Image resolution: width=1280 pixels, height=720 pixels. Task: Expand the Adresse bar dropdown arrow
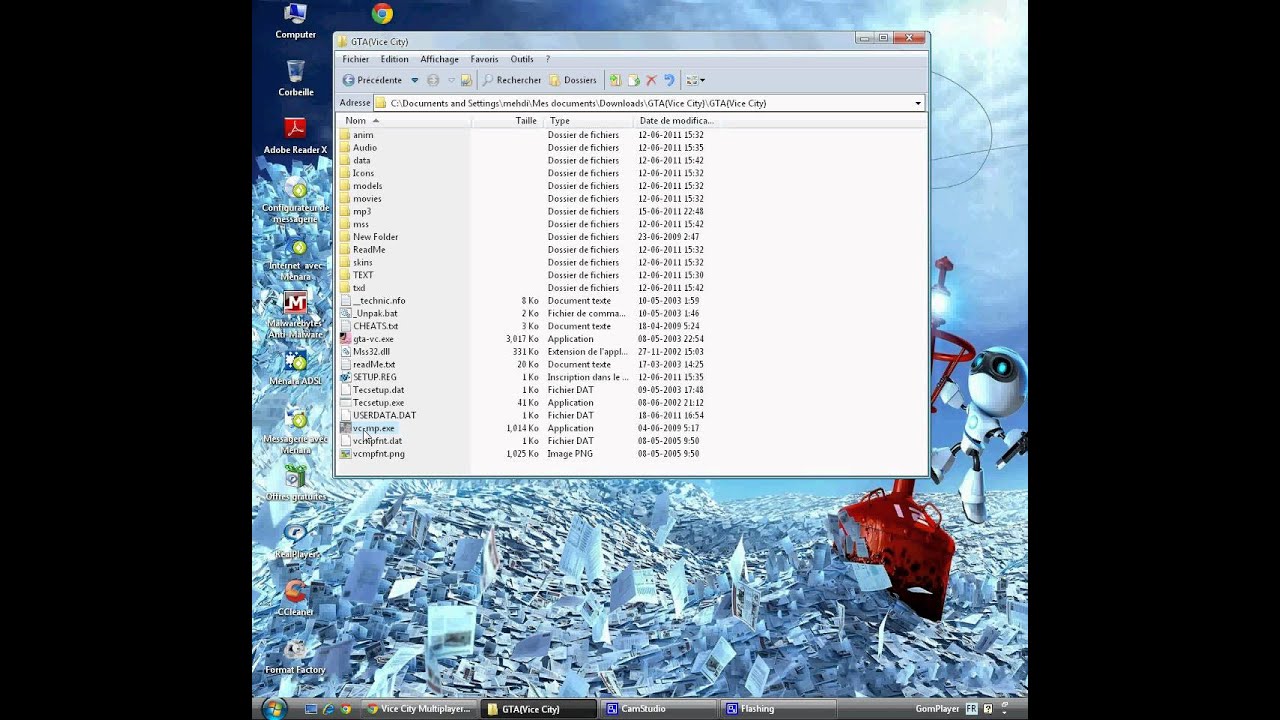pos(918,103)
